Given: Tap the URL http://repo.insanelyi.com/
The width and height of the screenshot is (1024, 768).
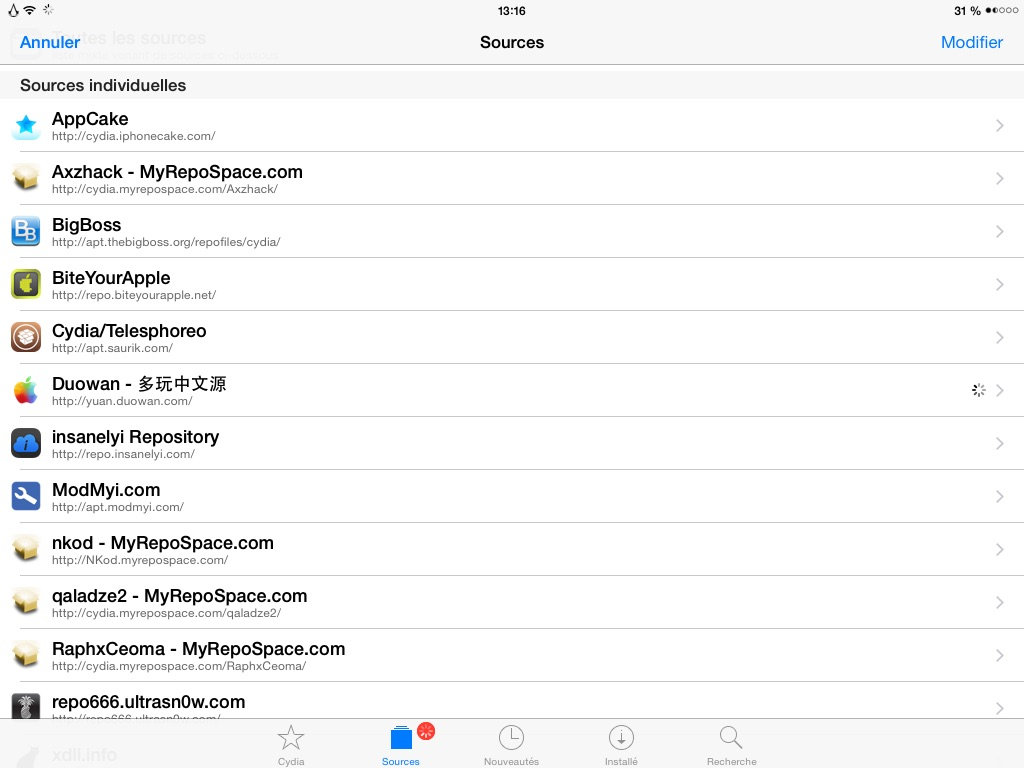Looking at the screenshot, I should click(x=123, y=454).
